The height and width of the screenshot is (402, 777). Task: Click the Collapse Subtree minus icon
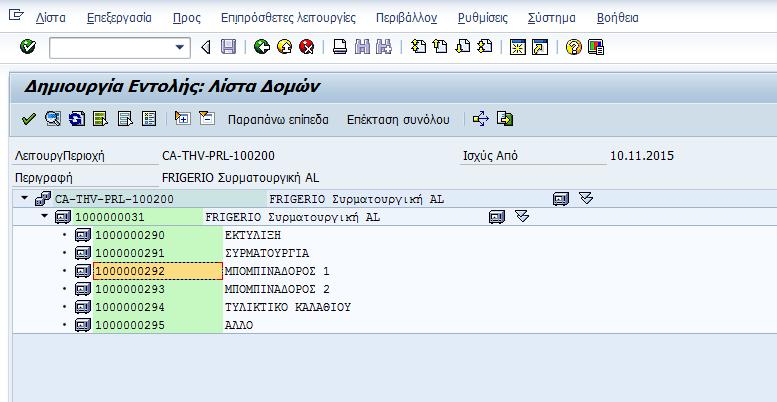pyautogui.click(x=207, y=118)
